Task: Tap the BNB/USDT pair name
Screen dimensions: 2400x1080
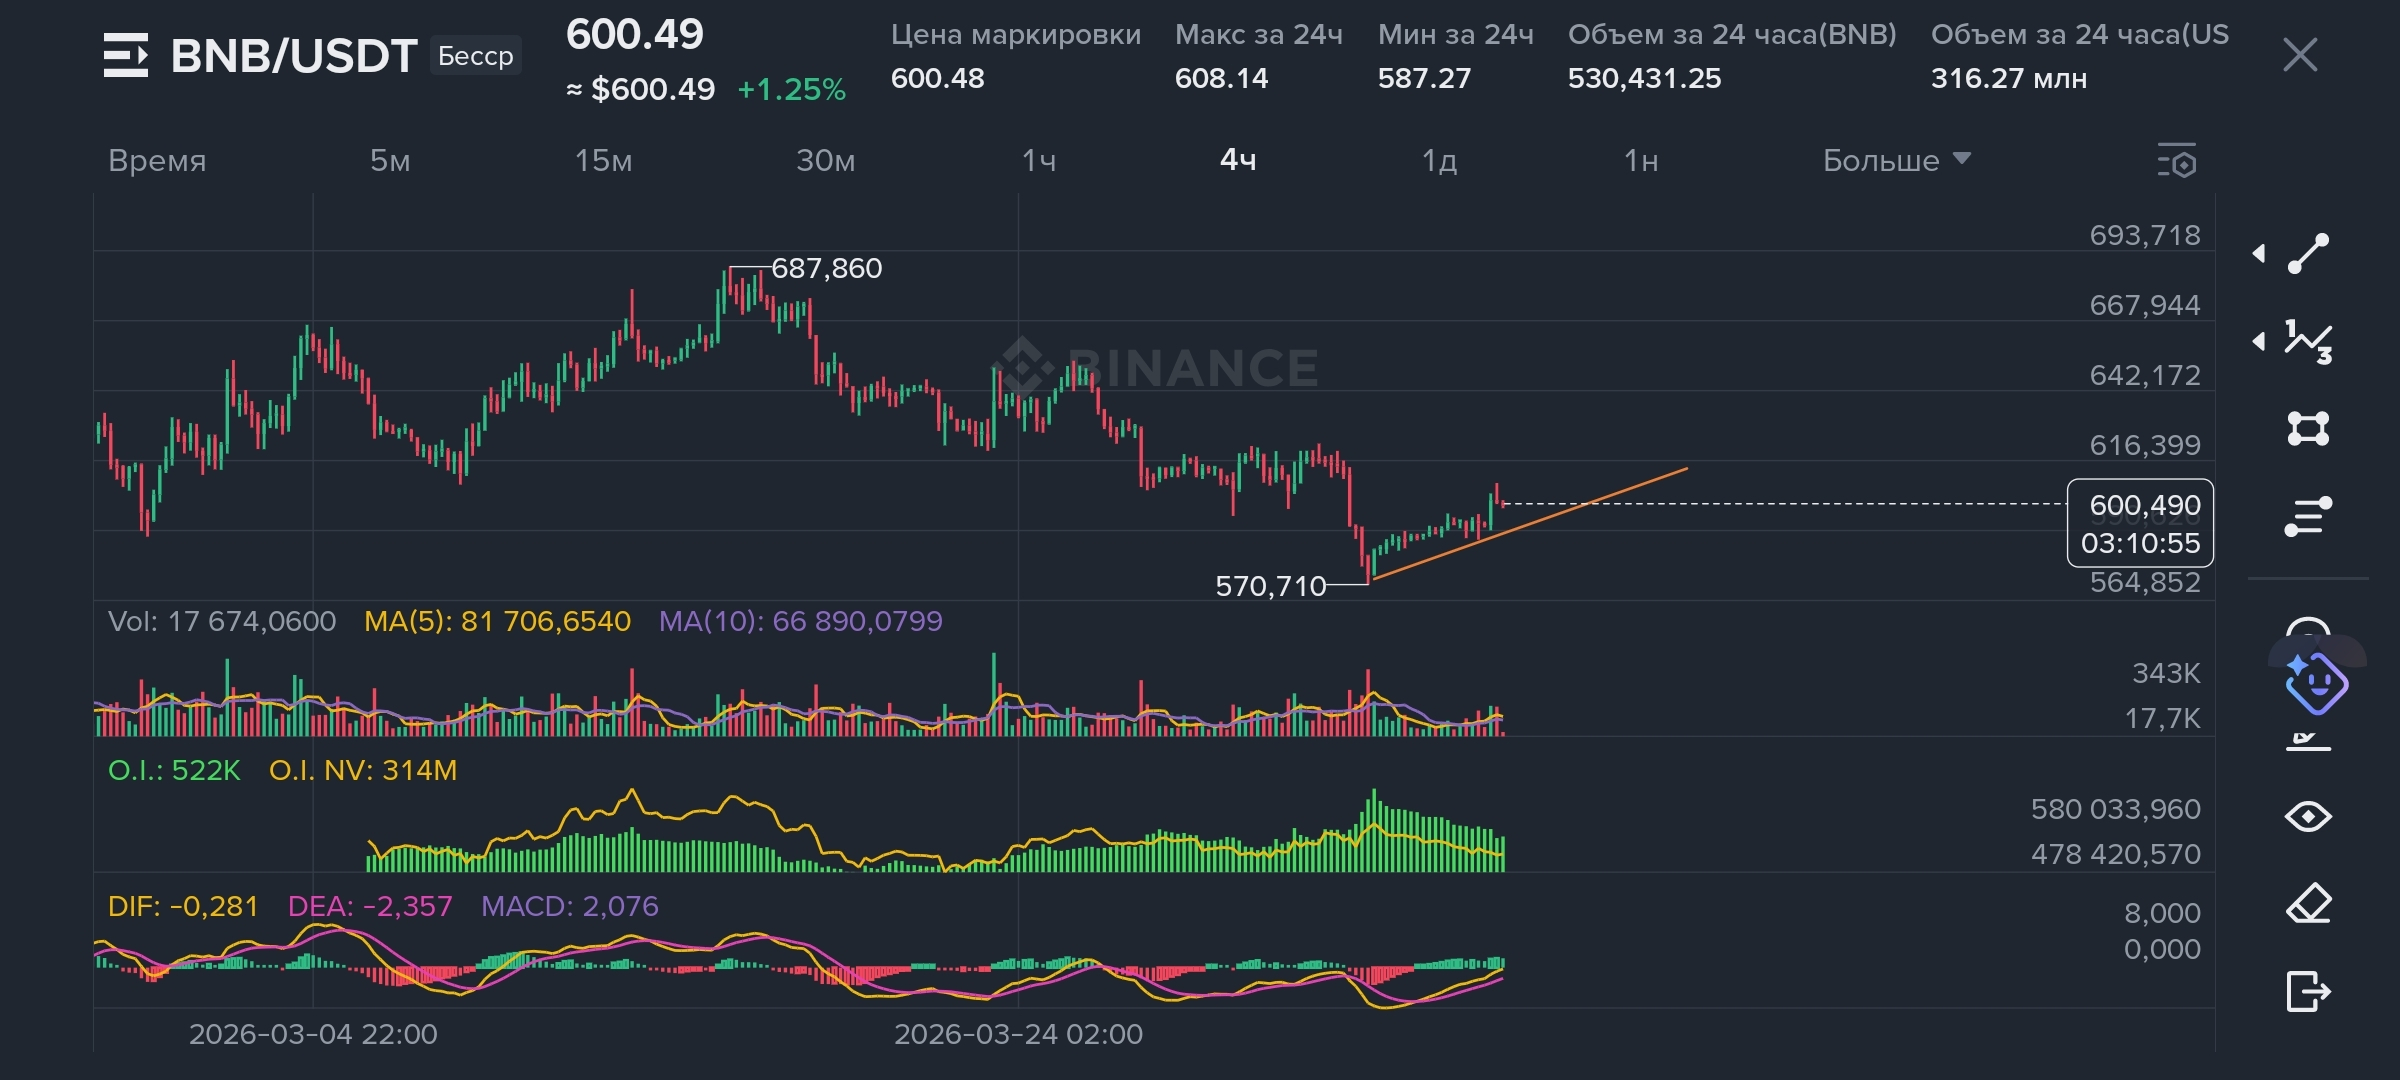Action: coord(294,56)
